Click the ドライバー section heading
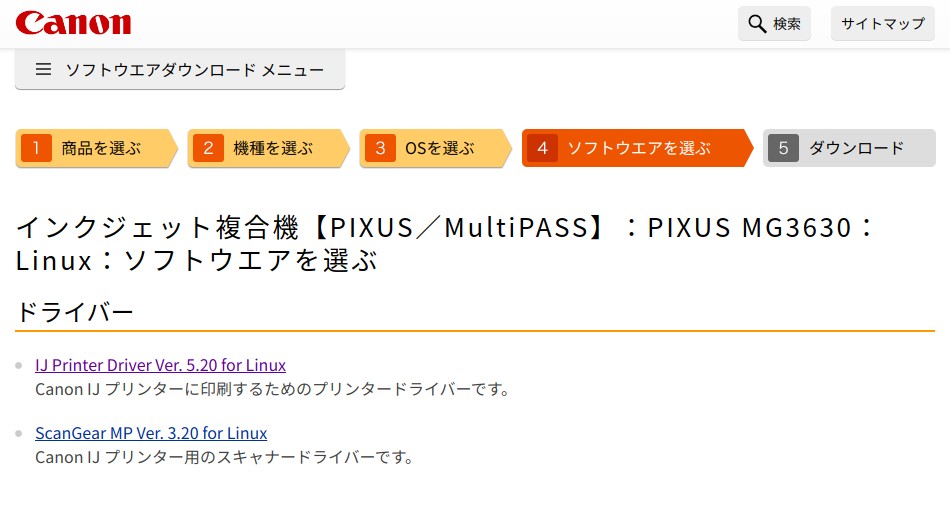Viewport: 950px width, 505px height. point(75,312)
